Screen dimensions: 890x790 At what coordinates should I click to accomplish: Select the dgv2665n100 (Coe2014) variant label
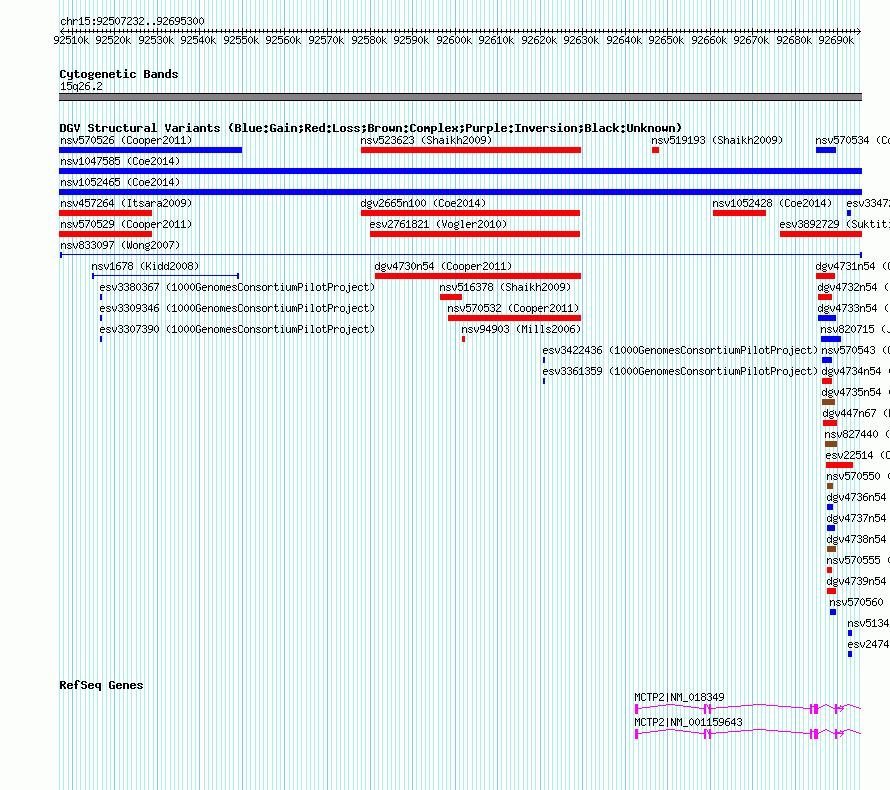(x=423, y=203)
